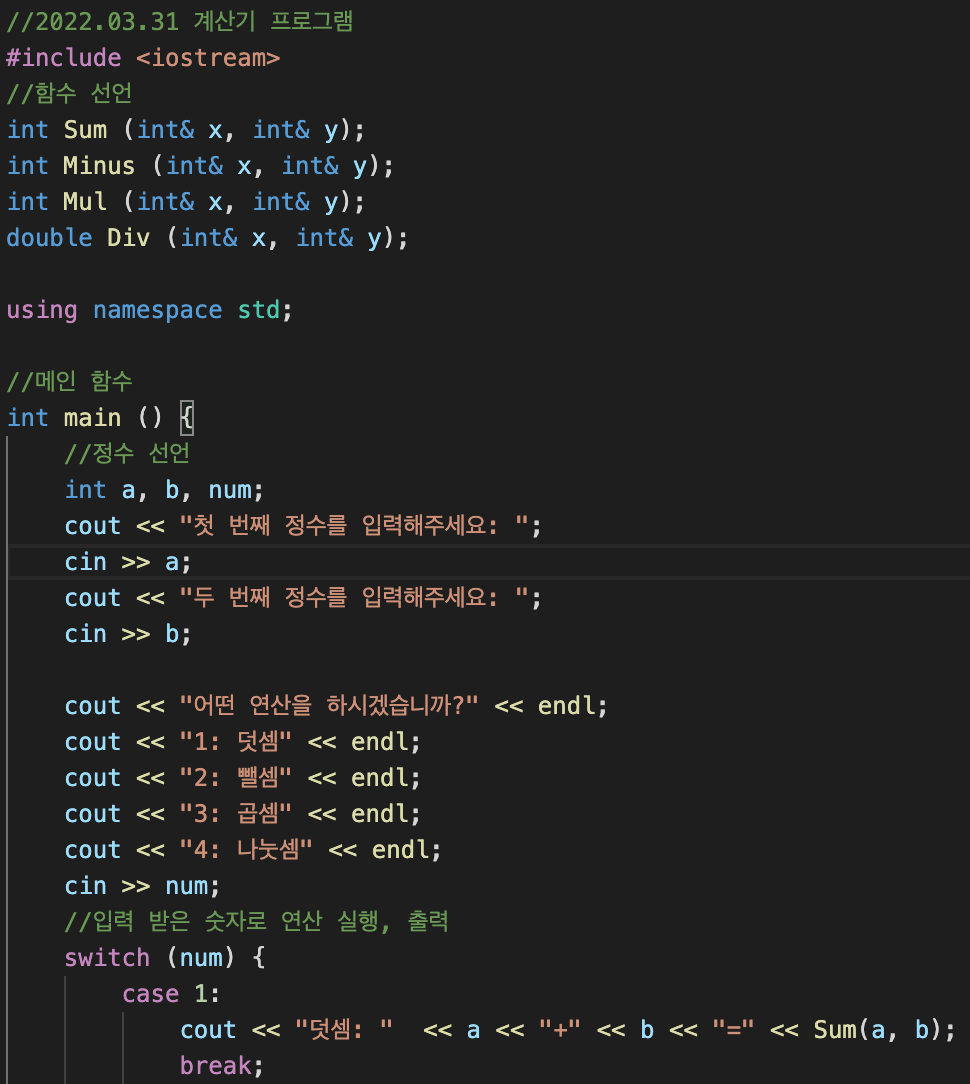Viewport: 970px width, 1084px height.
Task: Click the 'cin >> a;' line
Action: [128, 561]
